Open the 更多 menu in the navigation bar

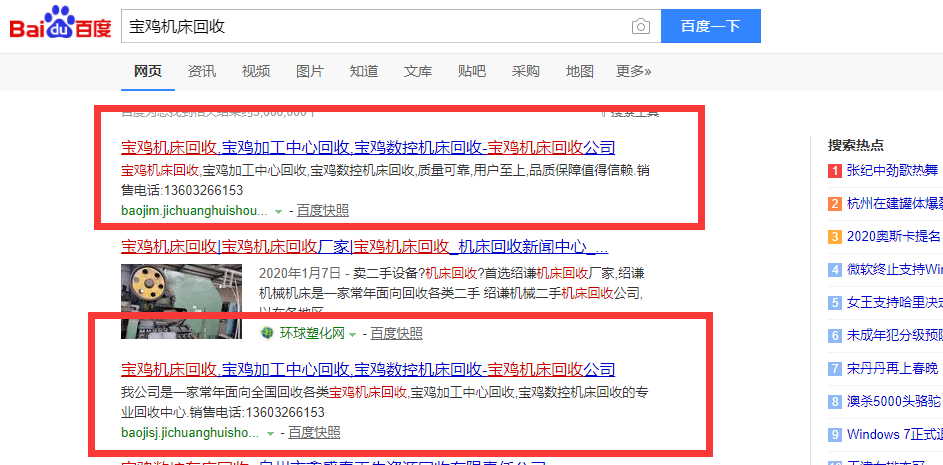pos(633,71)
